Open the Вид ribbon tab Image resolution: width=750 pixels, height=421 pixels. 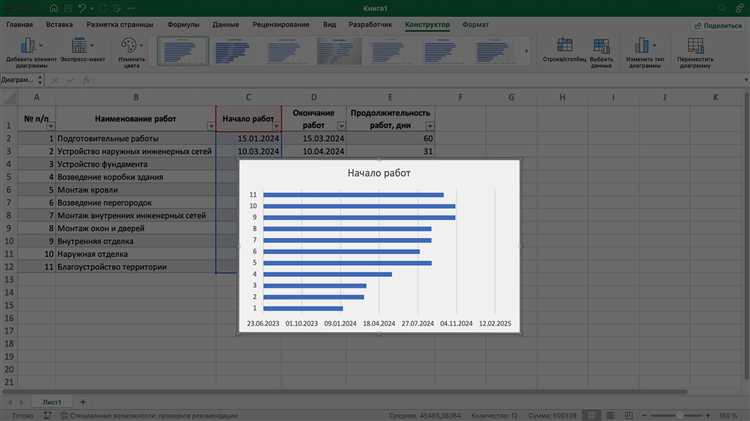[x=330, y=24]
